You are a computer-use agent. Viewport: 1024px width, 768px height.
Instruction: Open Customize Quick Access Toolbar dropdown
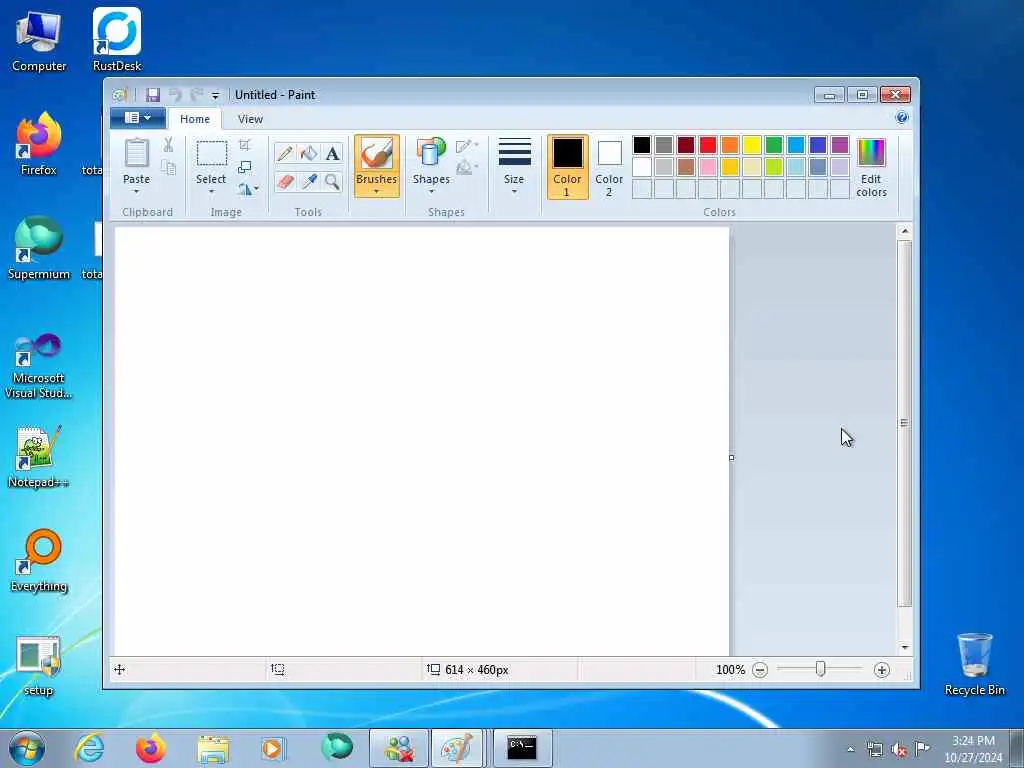pyautogui.click(x=216, y=96)
